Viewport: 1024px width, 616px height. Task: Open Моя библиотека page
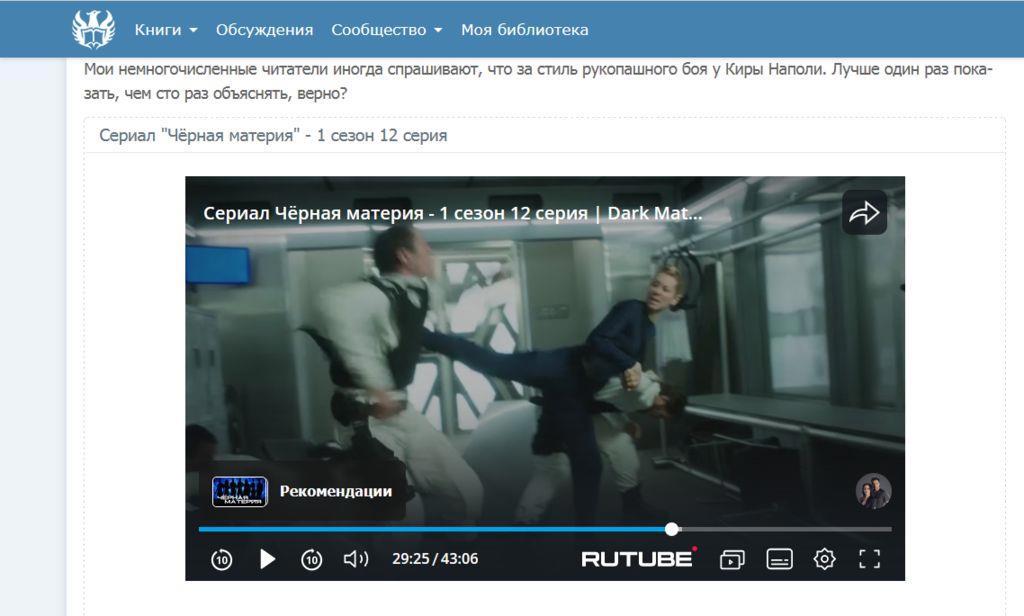(x=524, y=29)
